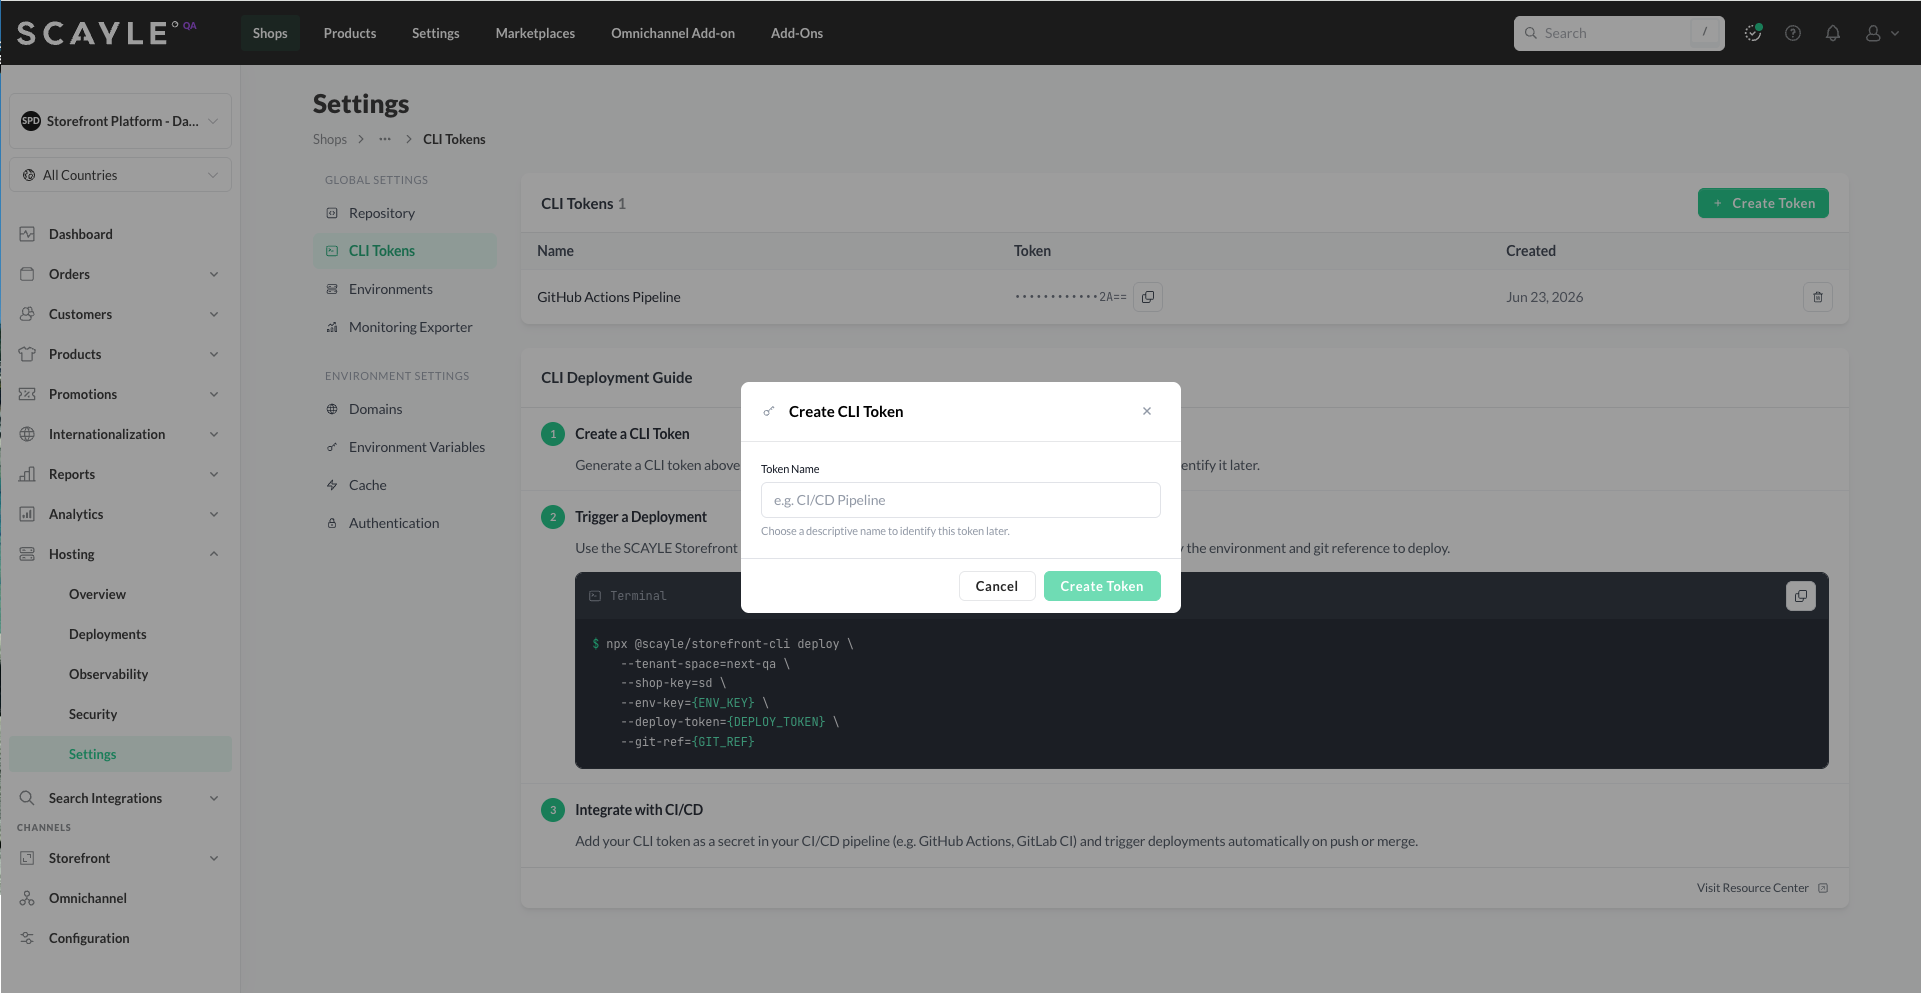Viewport: 1921px width, 993px height.
Task: Click the Configuration sliders icon
Action: (27, 938)
